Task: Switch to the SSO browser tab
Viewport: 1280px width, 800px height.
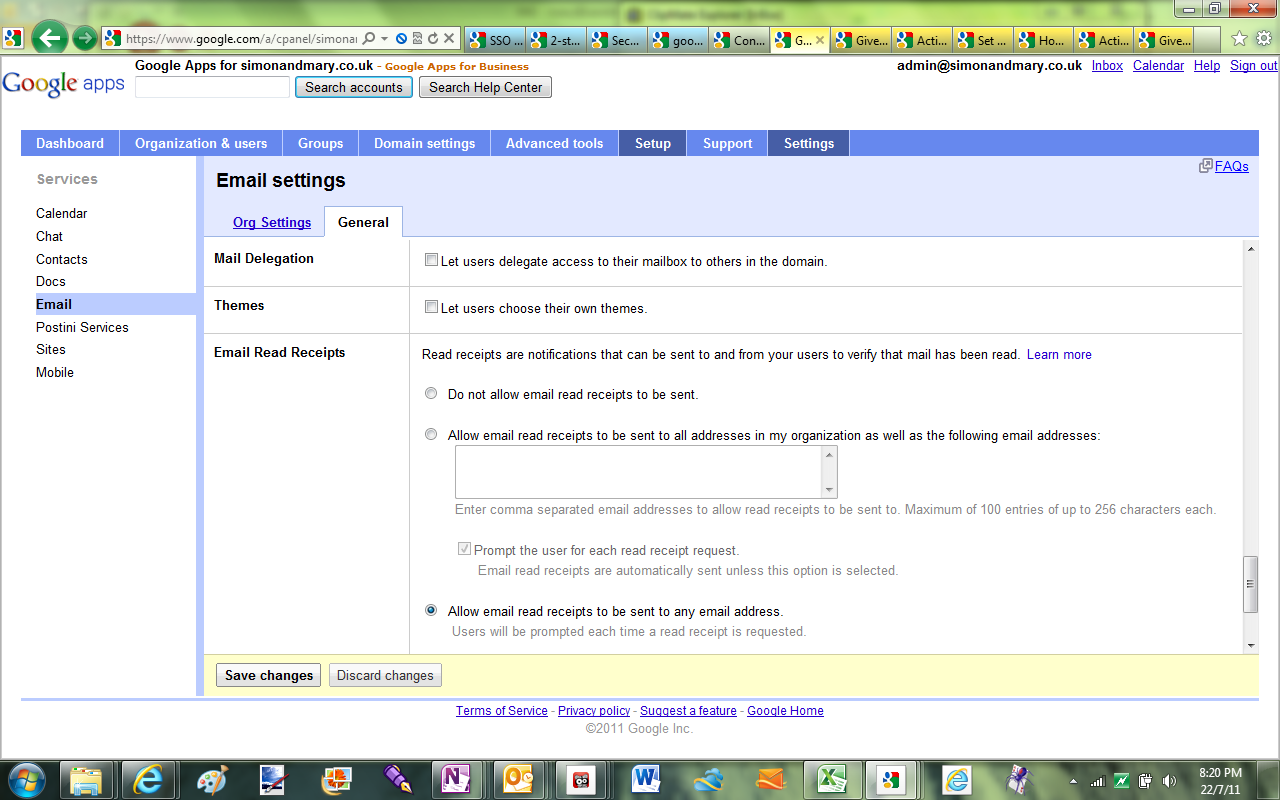Action: coord(496,40)
